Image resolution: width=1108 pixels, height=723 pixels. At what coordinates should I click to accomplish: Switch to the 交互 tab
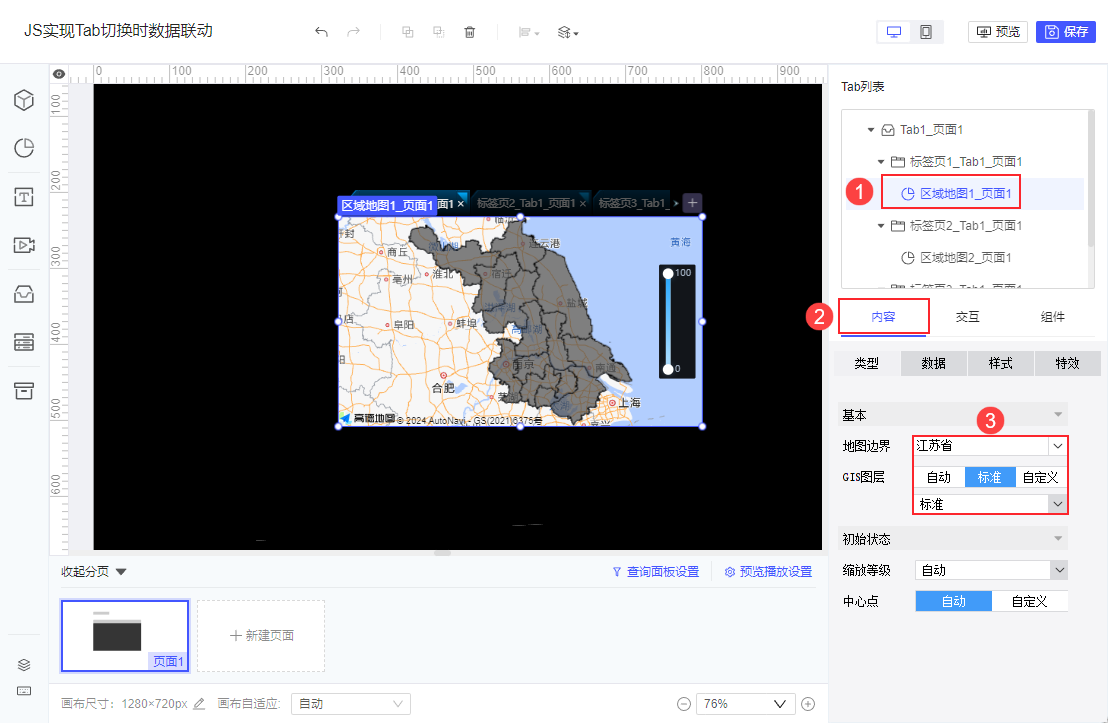click(x=967, y=316)
